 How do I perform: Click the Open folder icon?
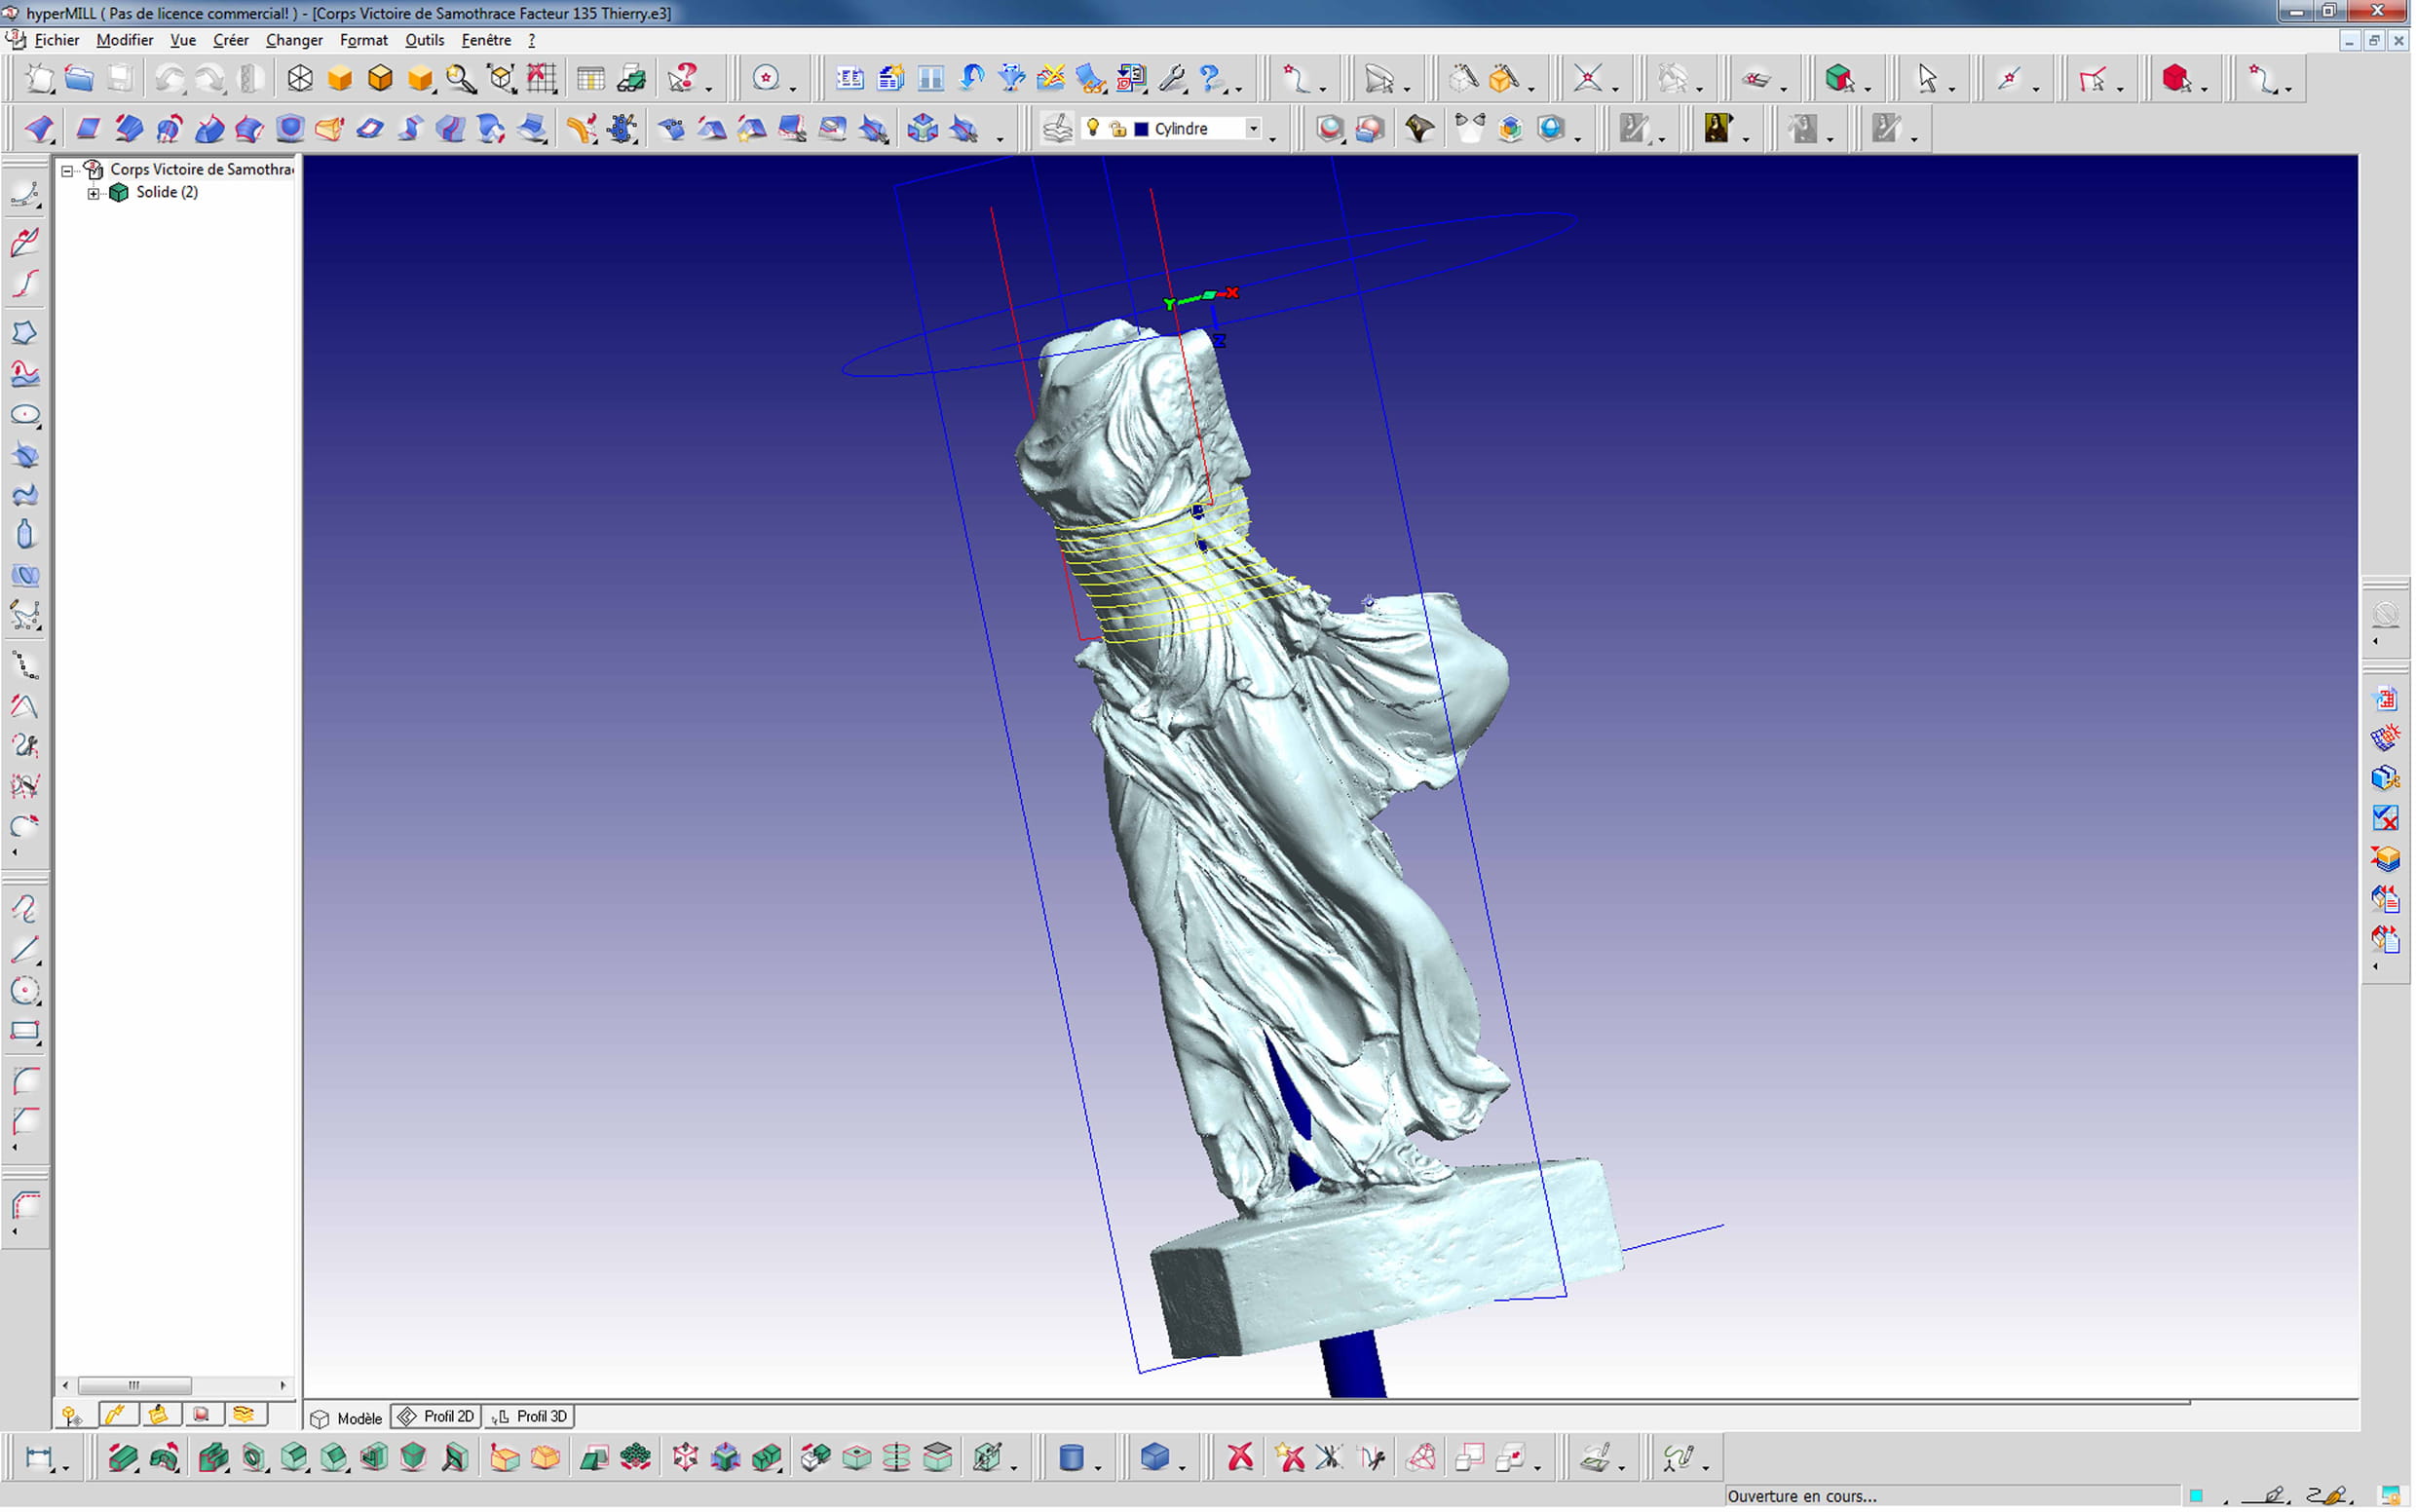click(x=80, y=79)
